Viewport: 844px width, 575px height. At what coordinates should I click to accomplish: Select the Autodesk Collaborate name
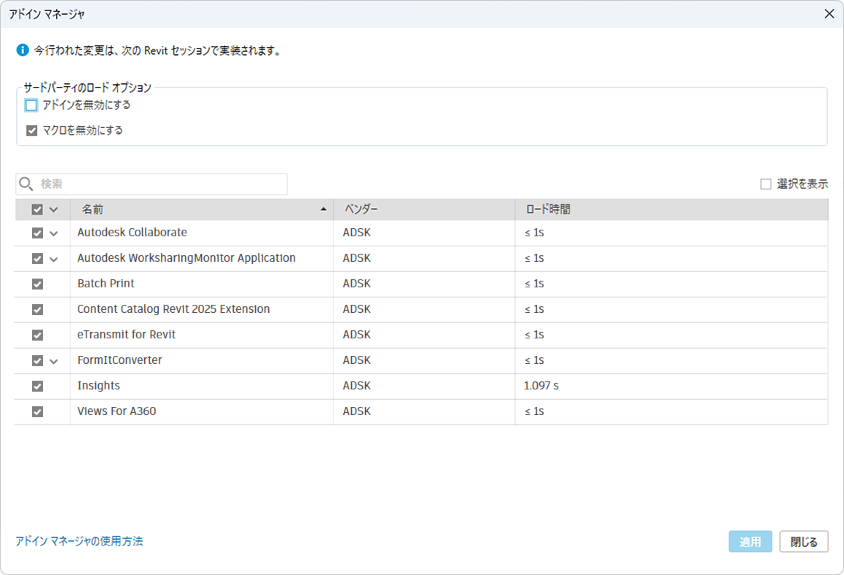pyautogui.click(x=132, y=232)
